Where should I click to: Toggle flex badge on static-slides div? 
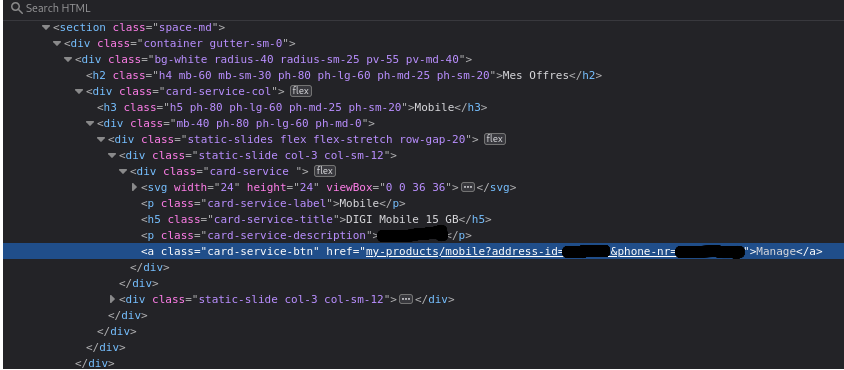(x=494, y=139)
